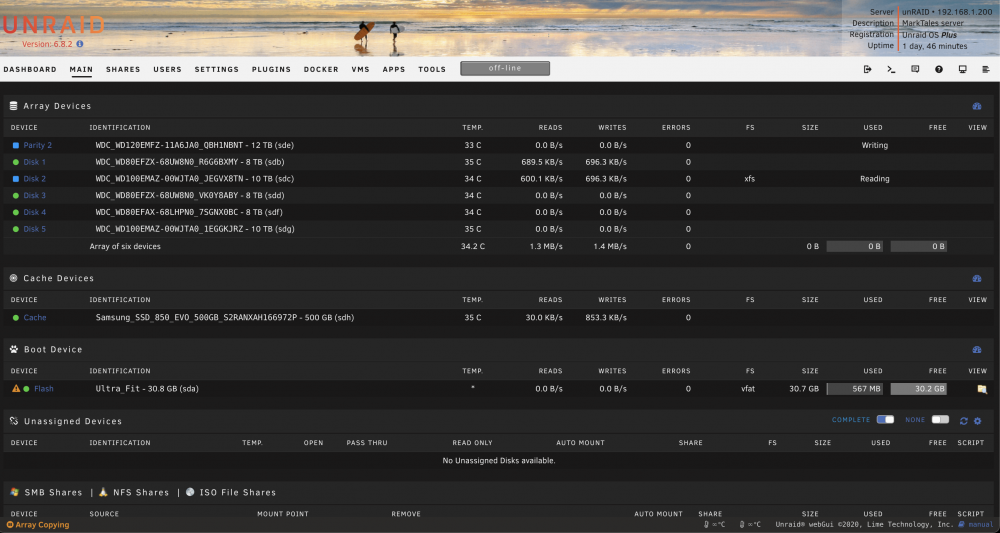1000x533 pixels.
Task: Open the Disk 2 device link
Action: click(34, 179)
